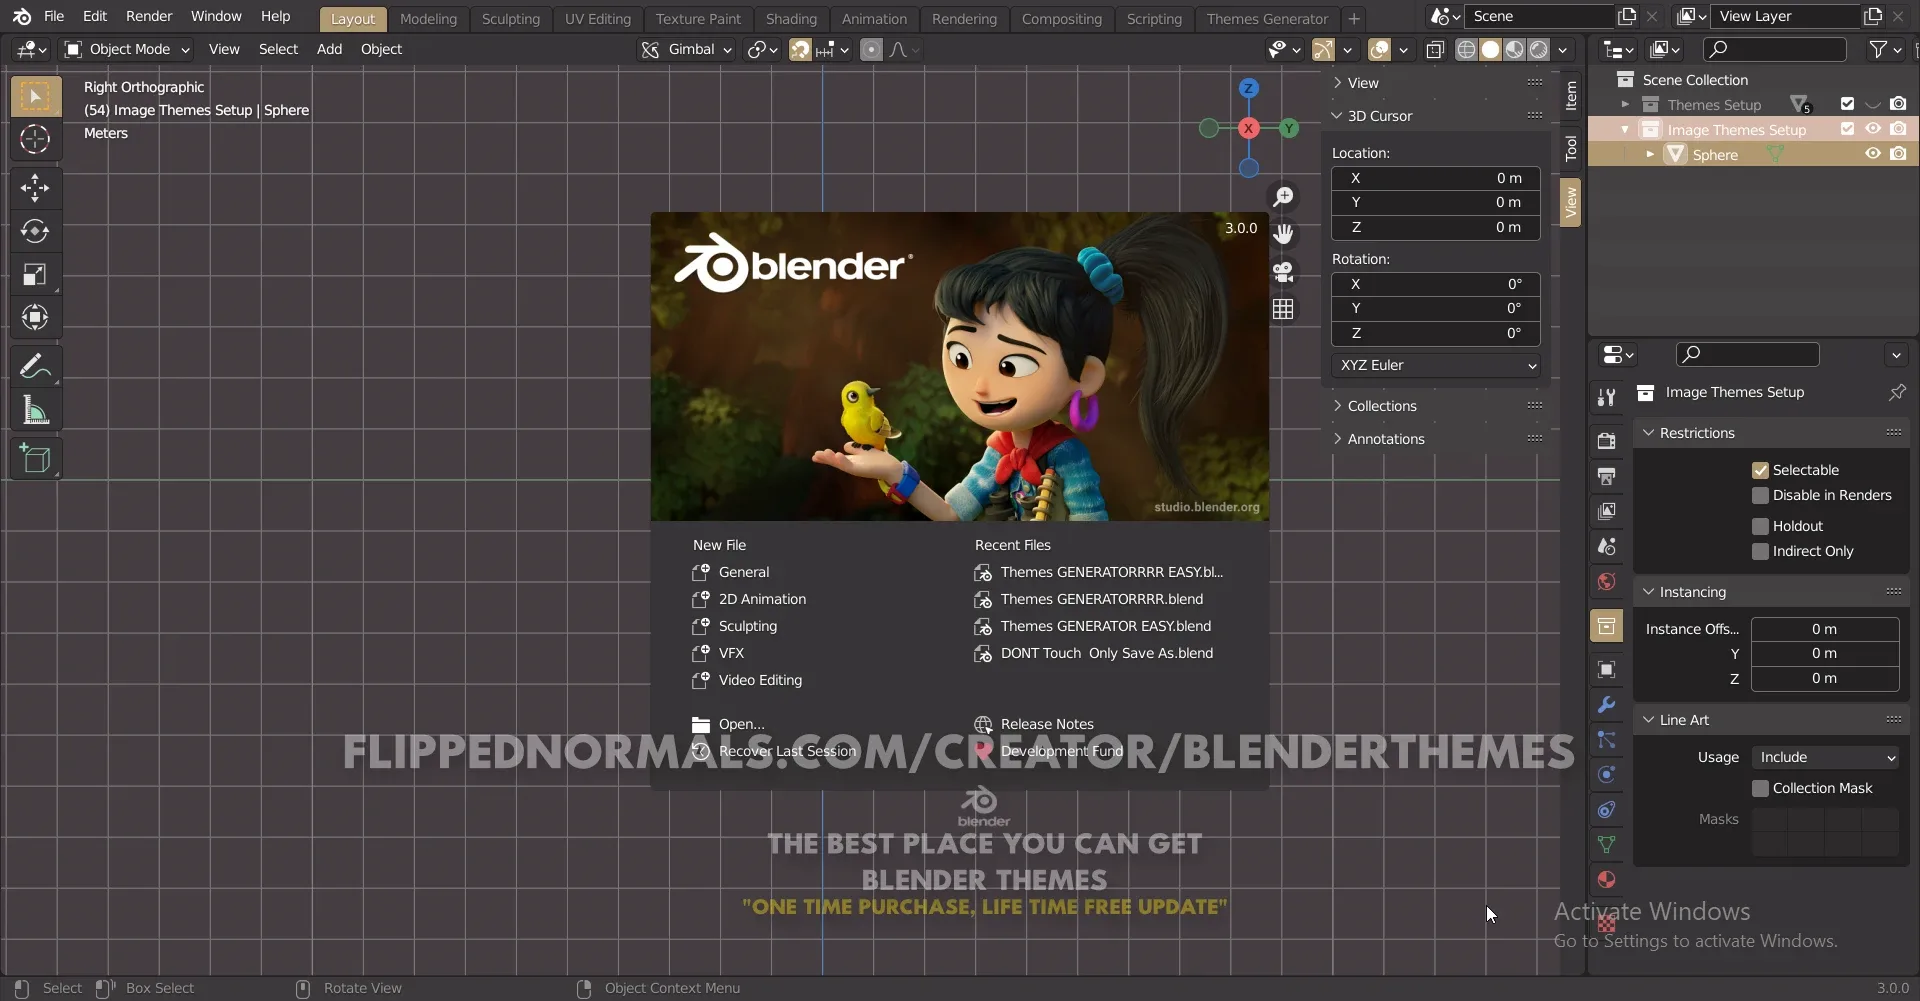Open the Object Data properties triangle icon

coord(1607,844)
